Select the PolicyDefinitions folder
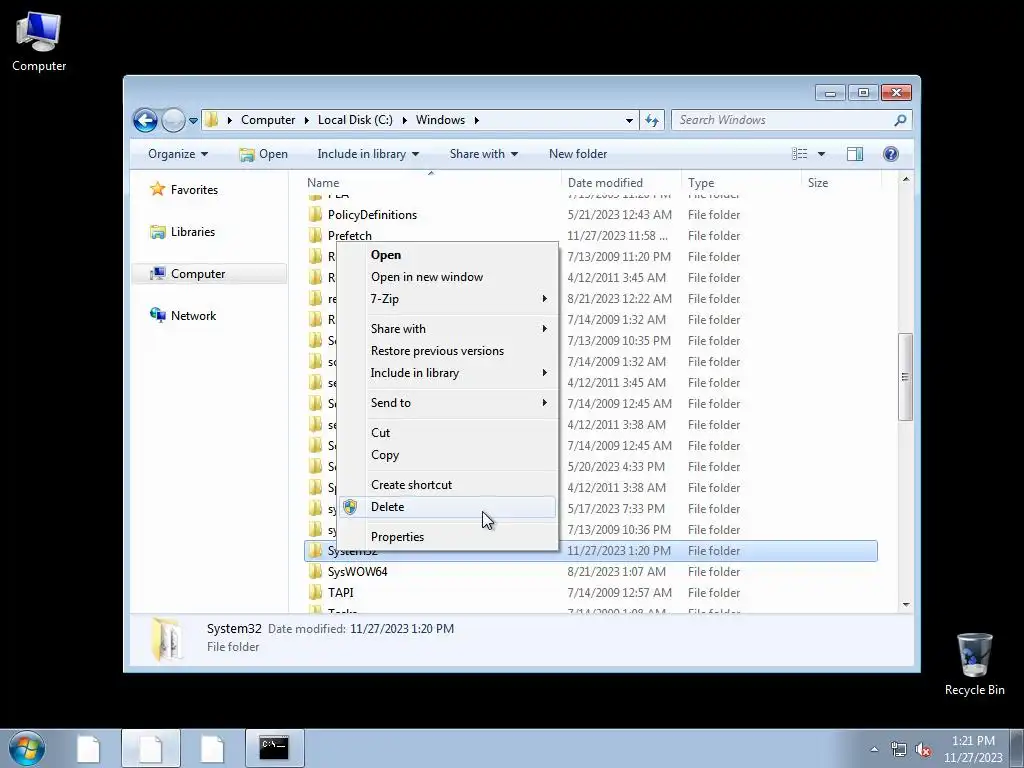 (x=372, y=215)
